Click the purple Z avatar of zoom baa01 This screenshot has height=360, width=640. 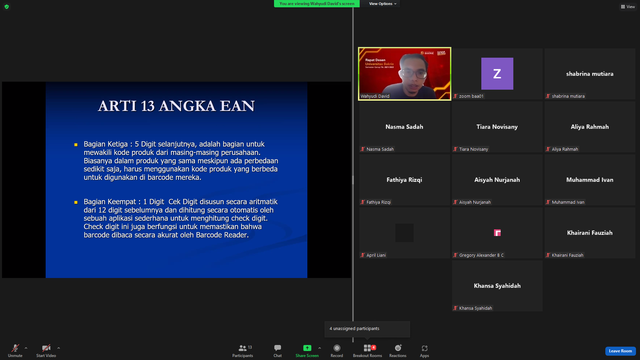click(x=497, y=73)
